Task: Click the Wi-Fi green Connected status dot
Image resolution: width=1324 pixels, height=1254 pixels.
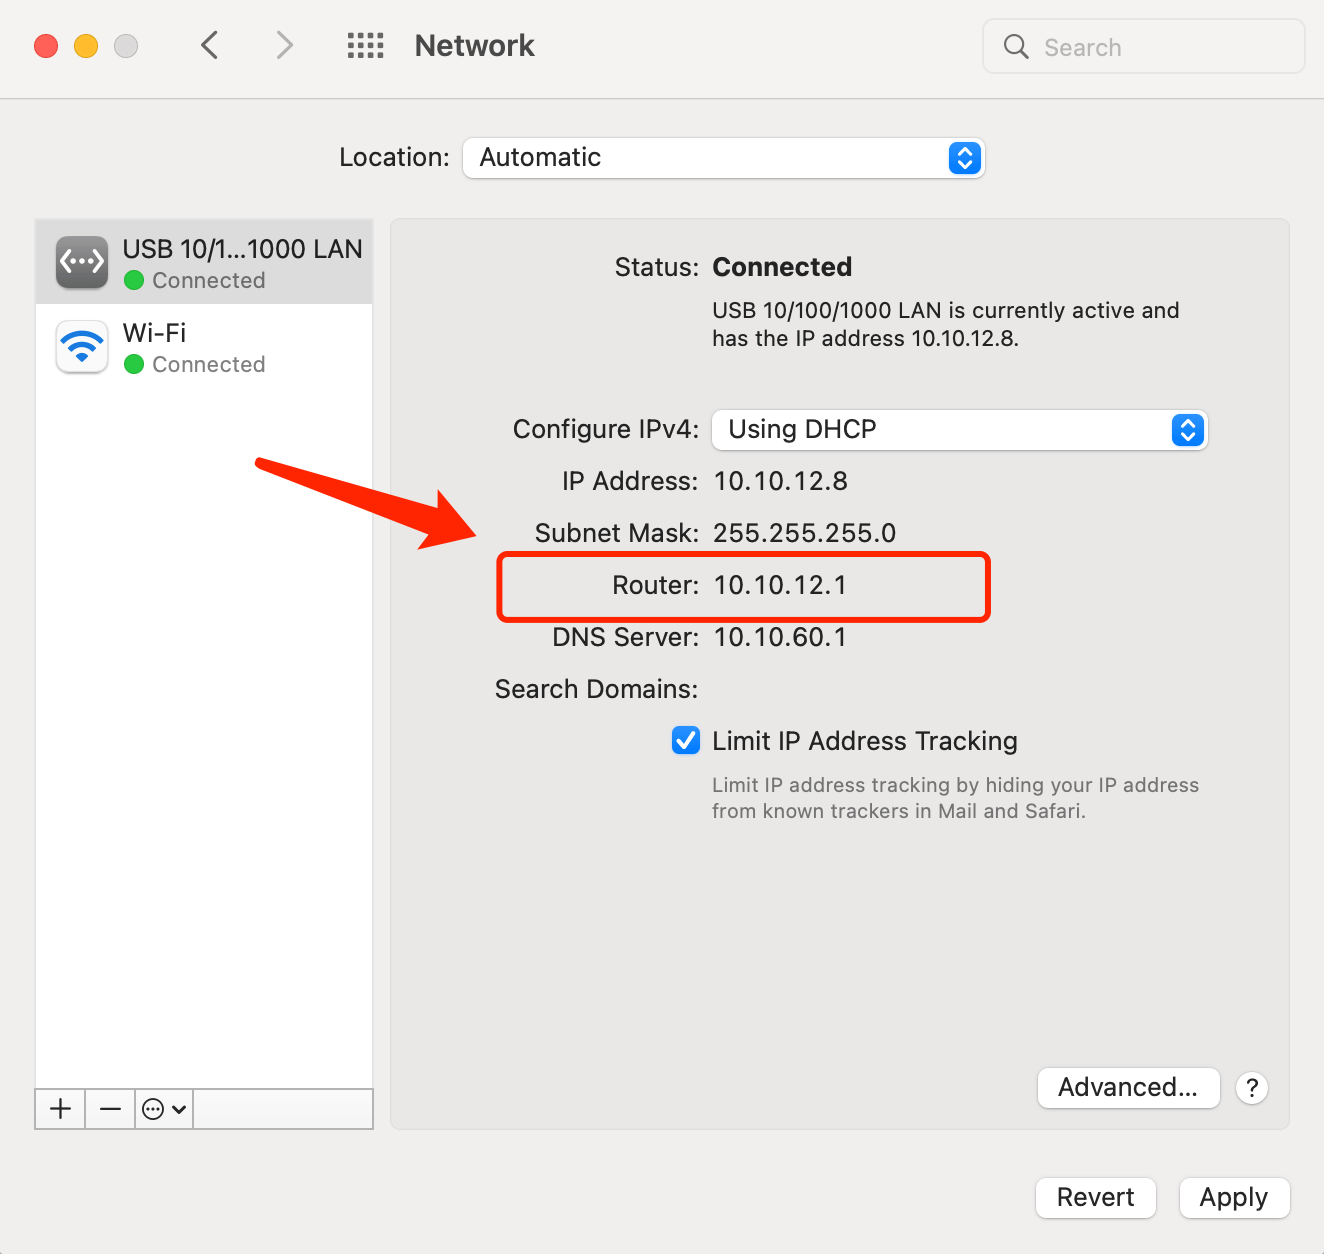Action: 134,364
